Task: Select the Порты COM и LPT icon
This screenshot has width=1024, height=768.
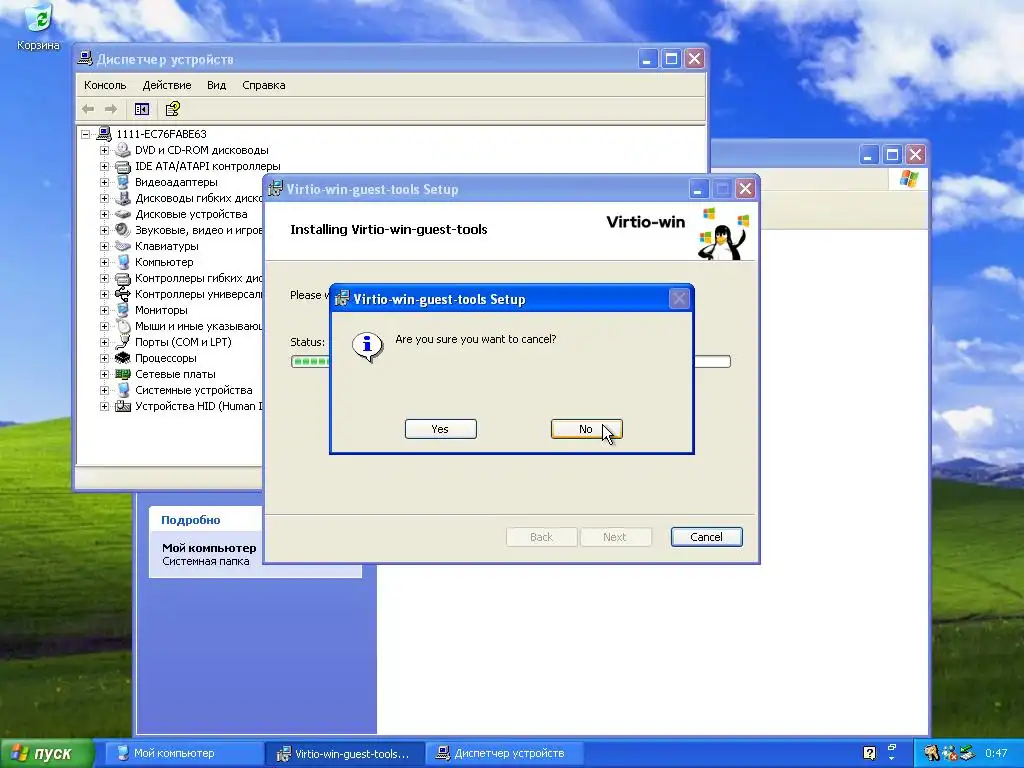Action: (123, 342)
